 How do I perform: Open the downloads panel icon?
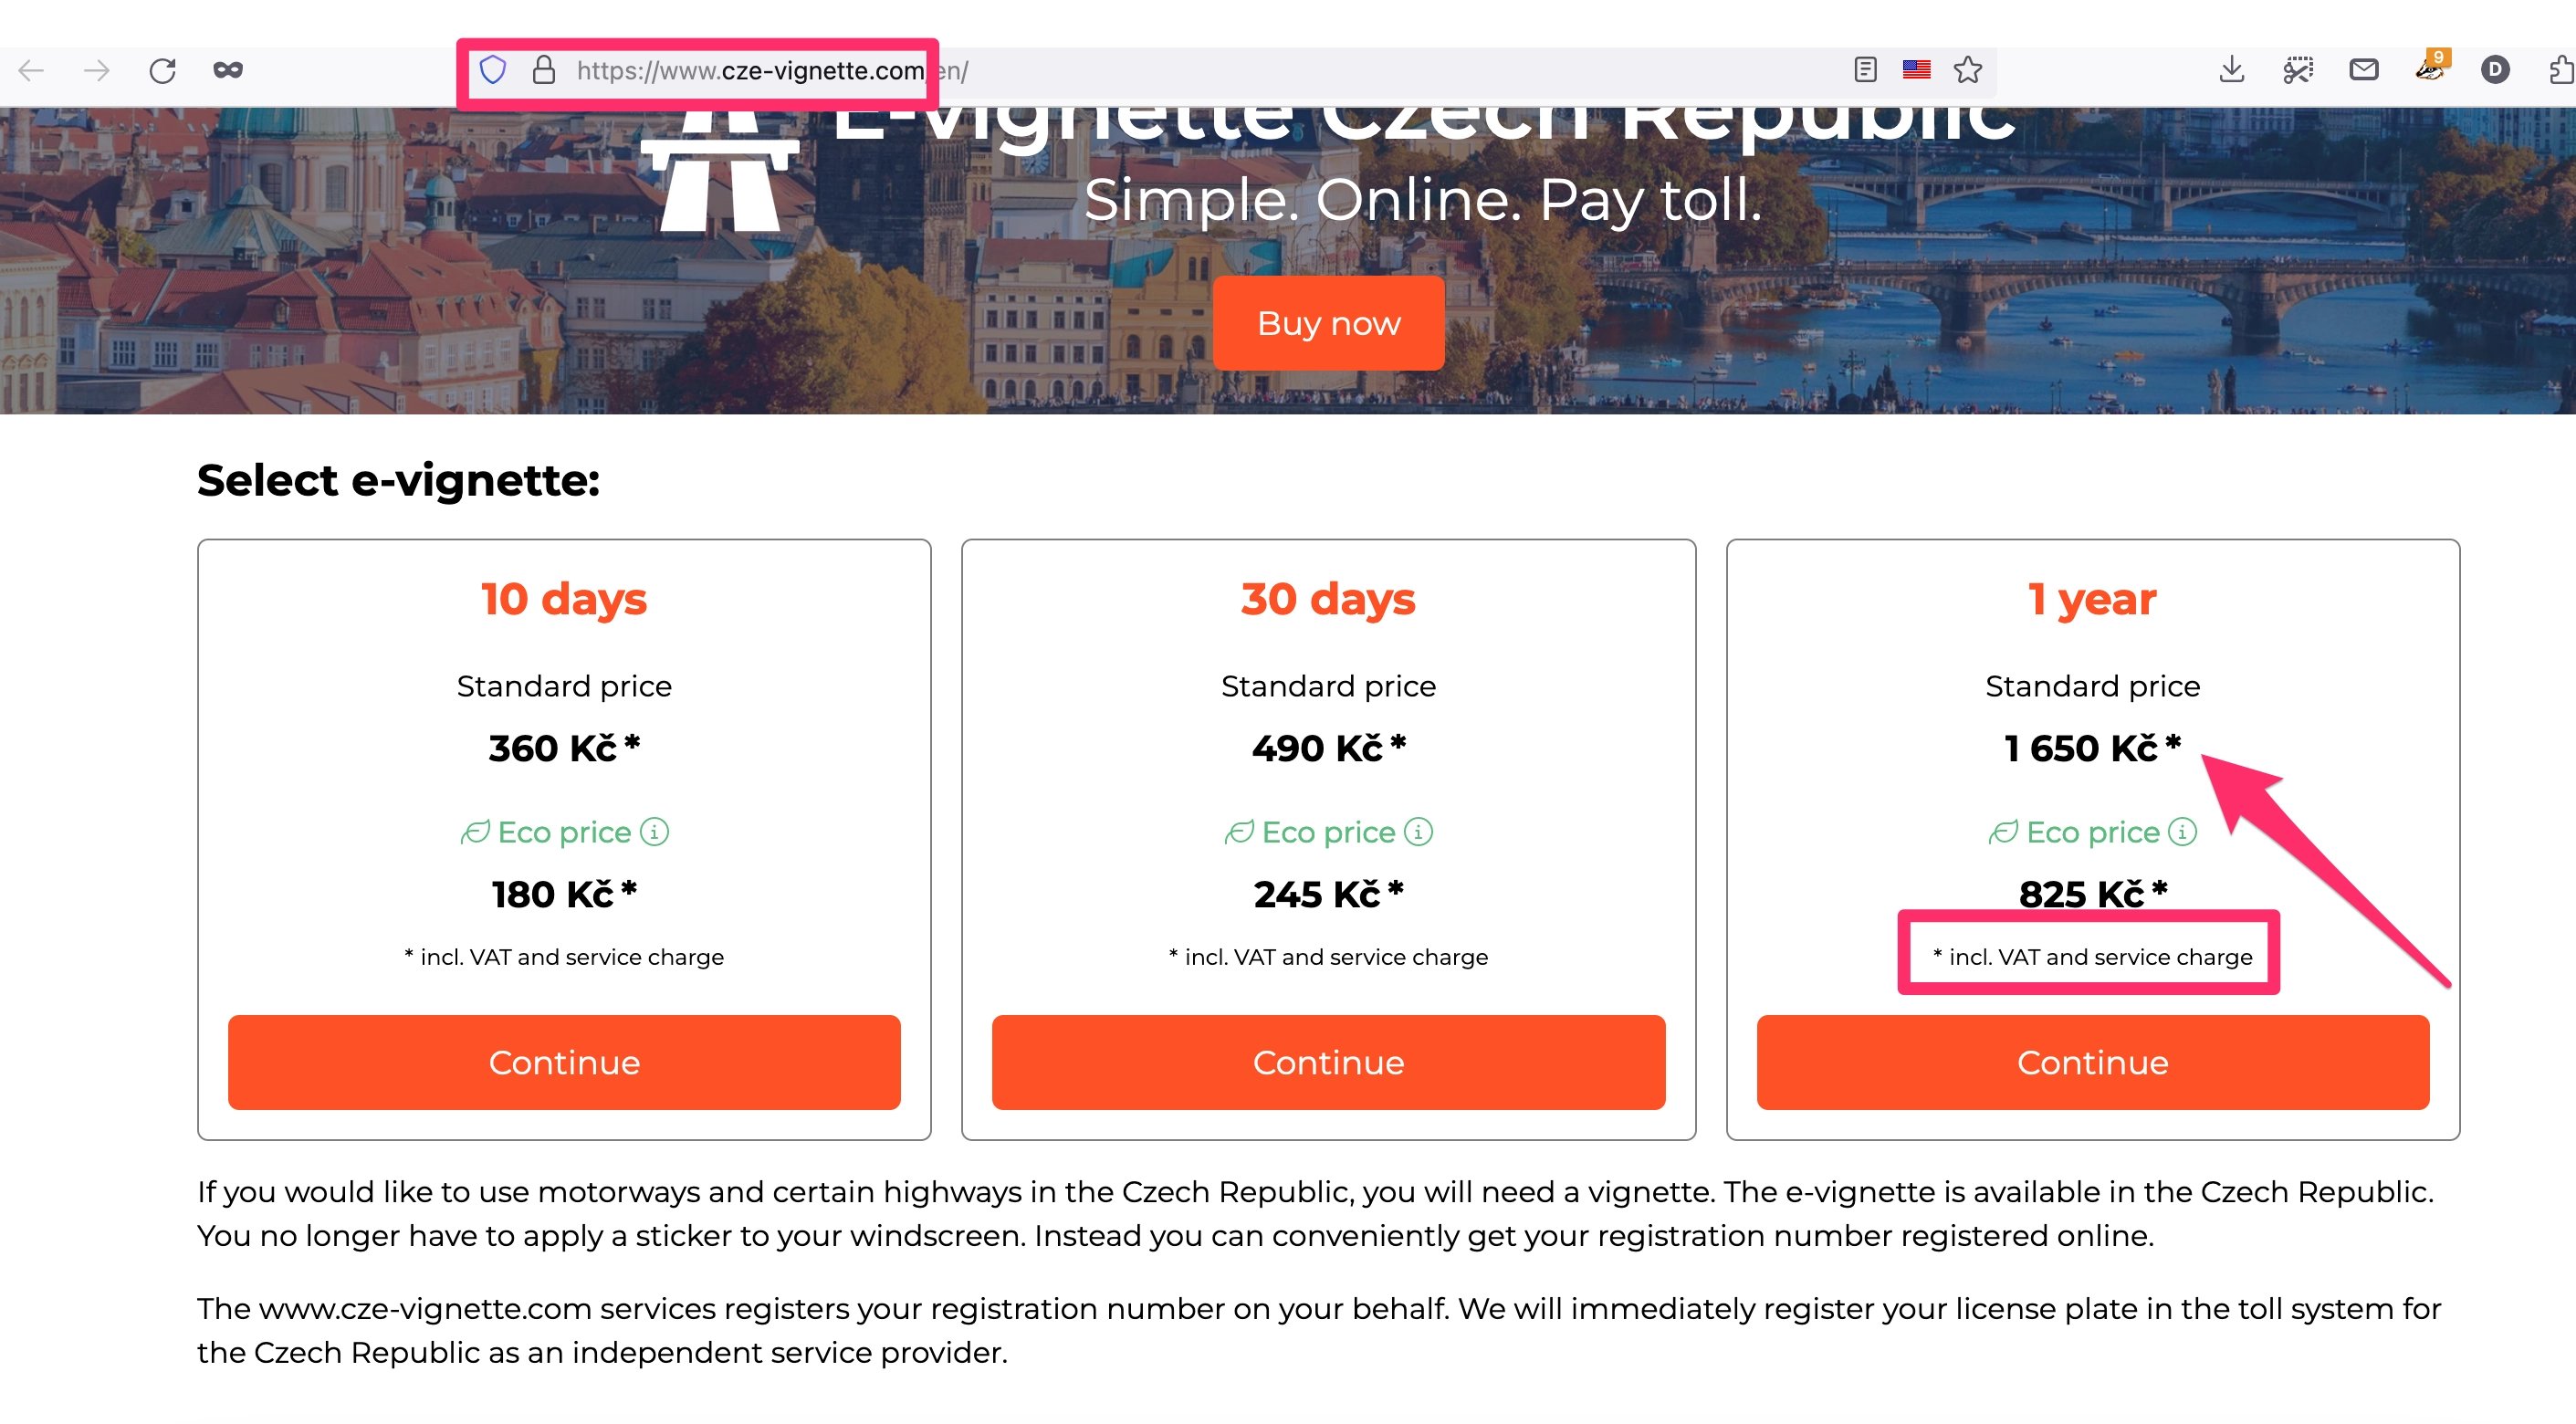click(x=2232, y=70)
